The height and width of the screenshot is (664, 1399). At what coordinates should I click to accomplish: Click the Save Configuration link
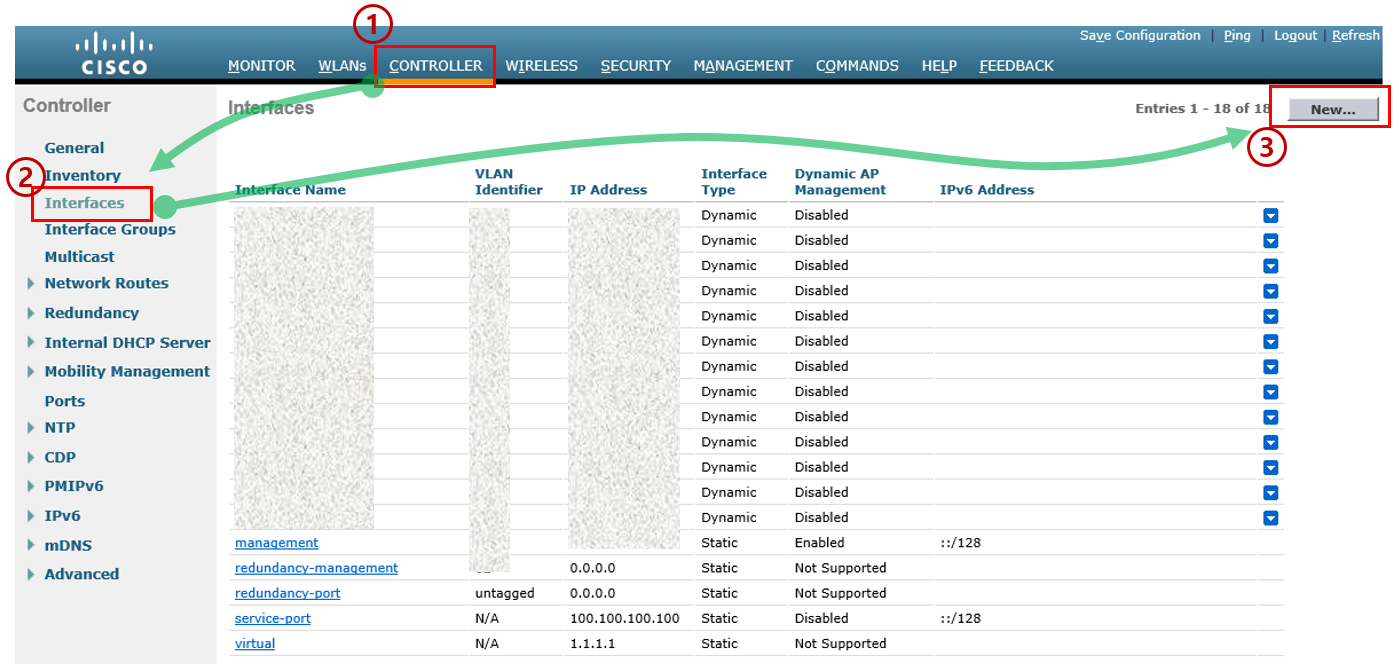(x=1140, y=36)
